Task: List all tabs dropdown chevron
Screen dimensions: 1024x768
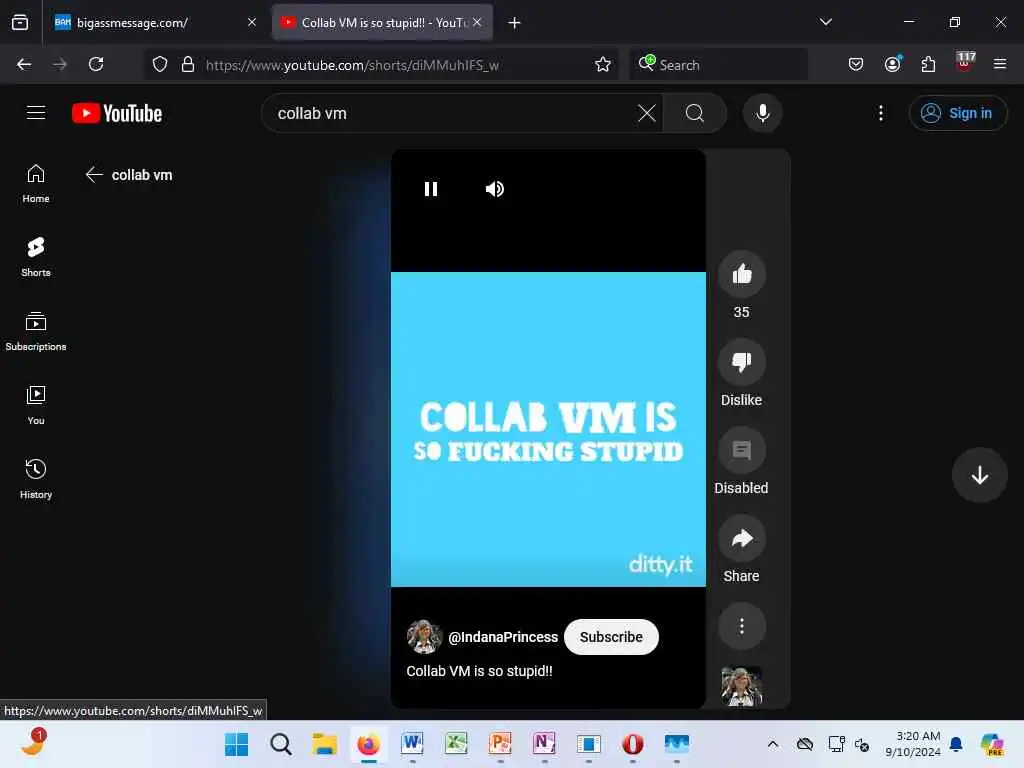Action: (825, 22)
